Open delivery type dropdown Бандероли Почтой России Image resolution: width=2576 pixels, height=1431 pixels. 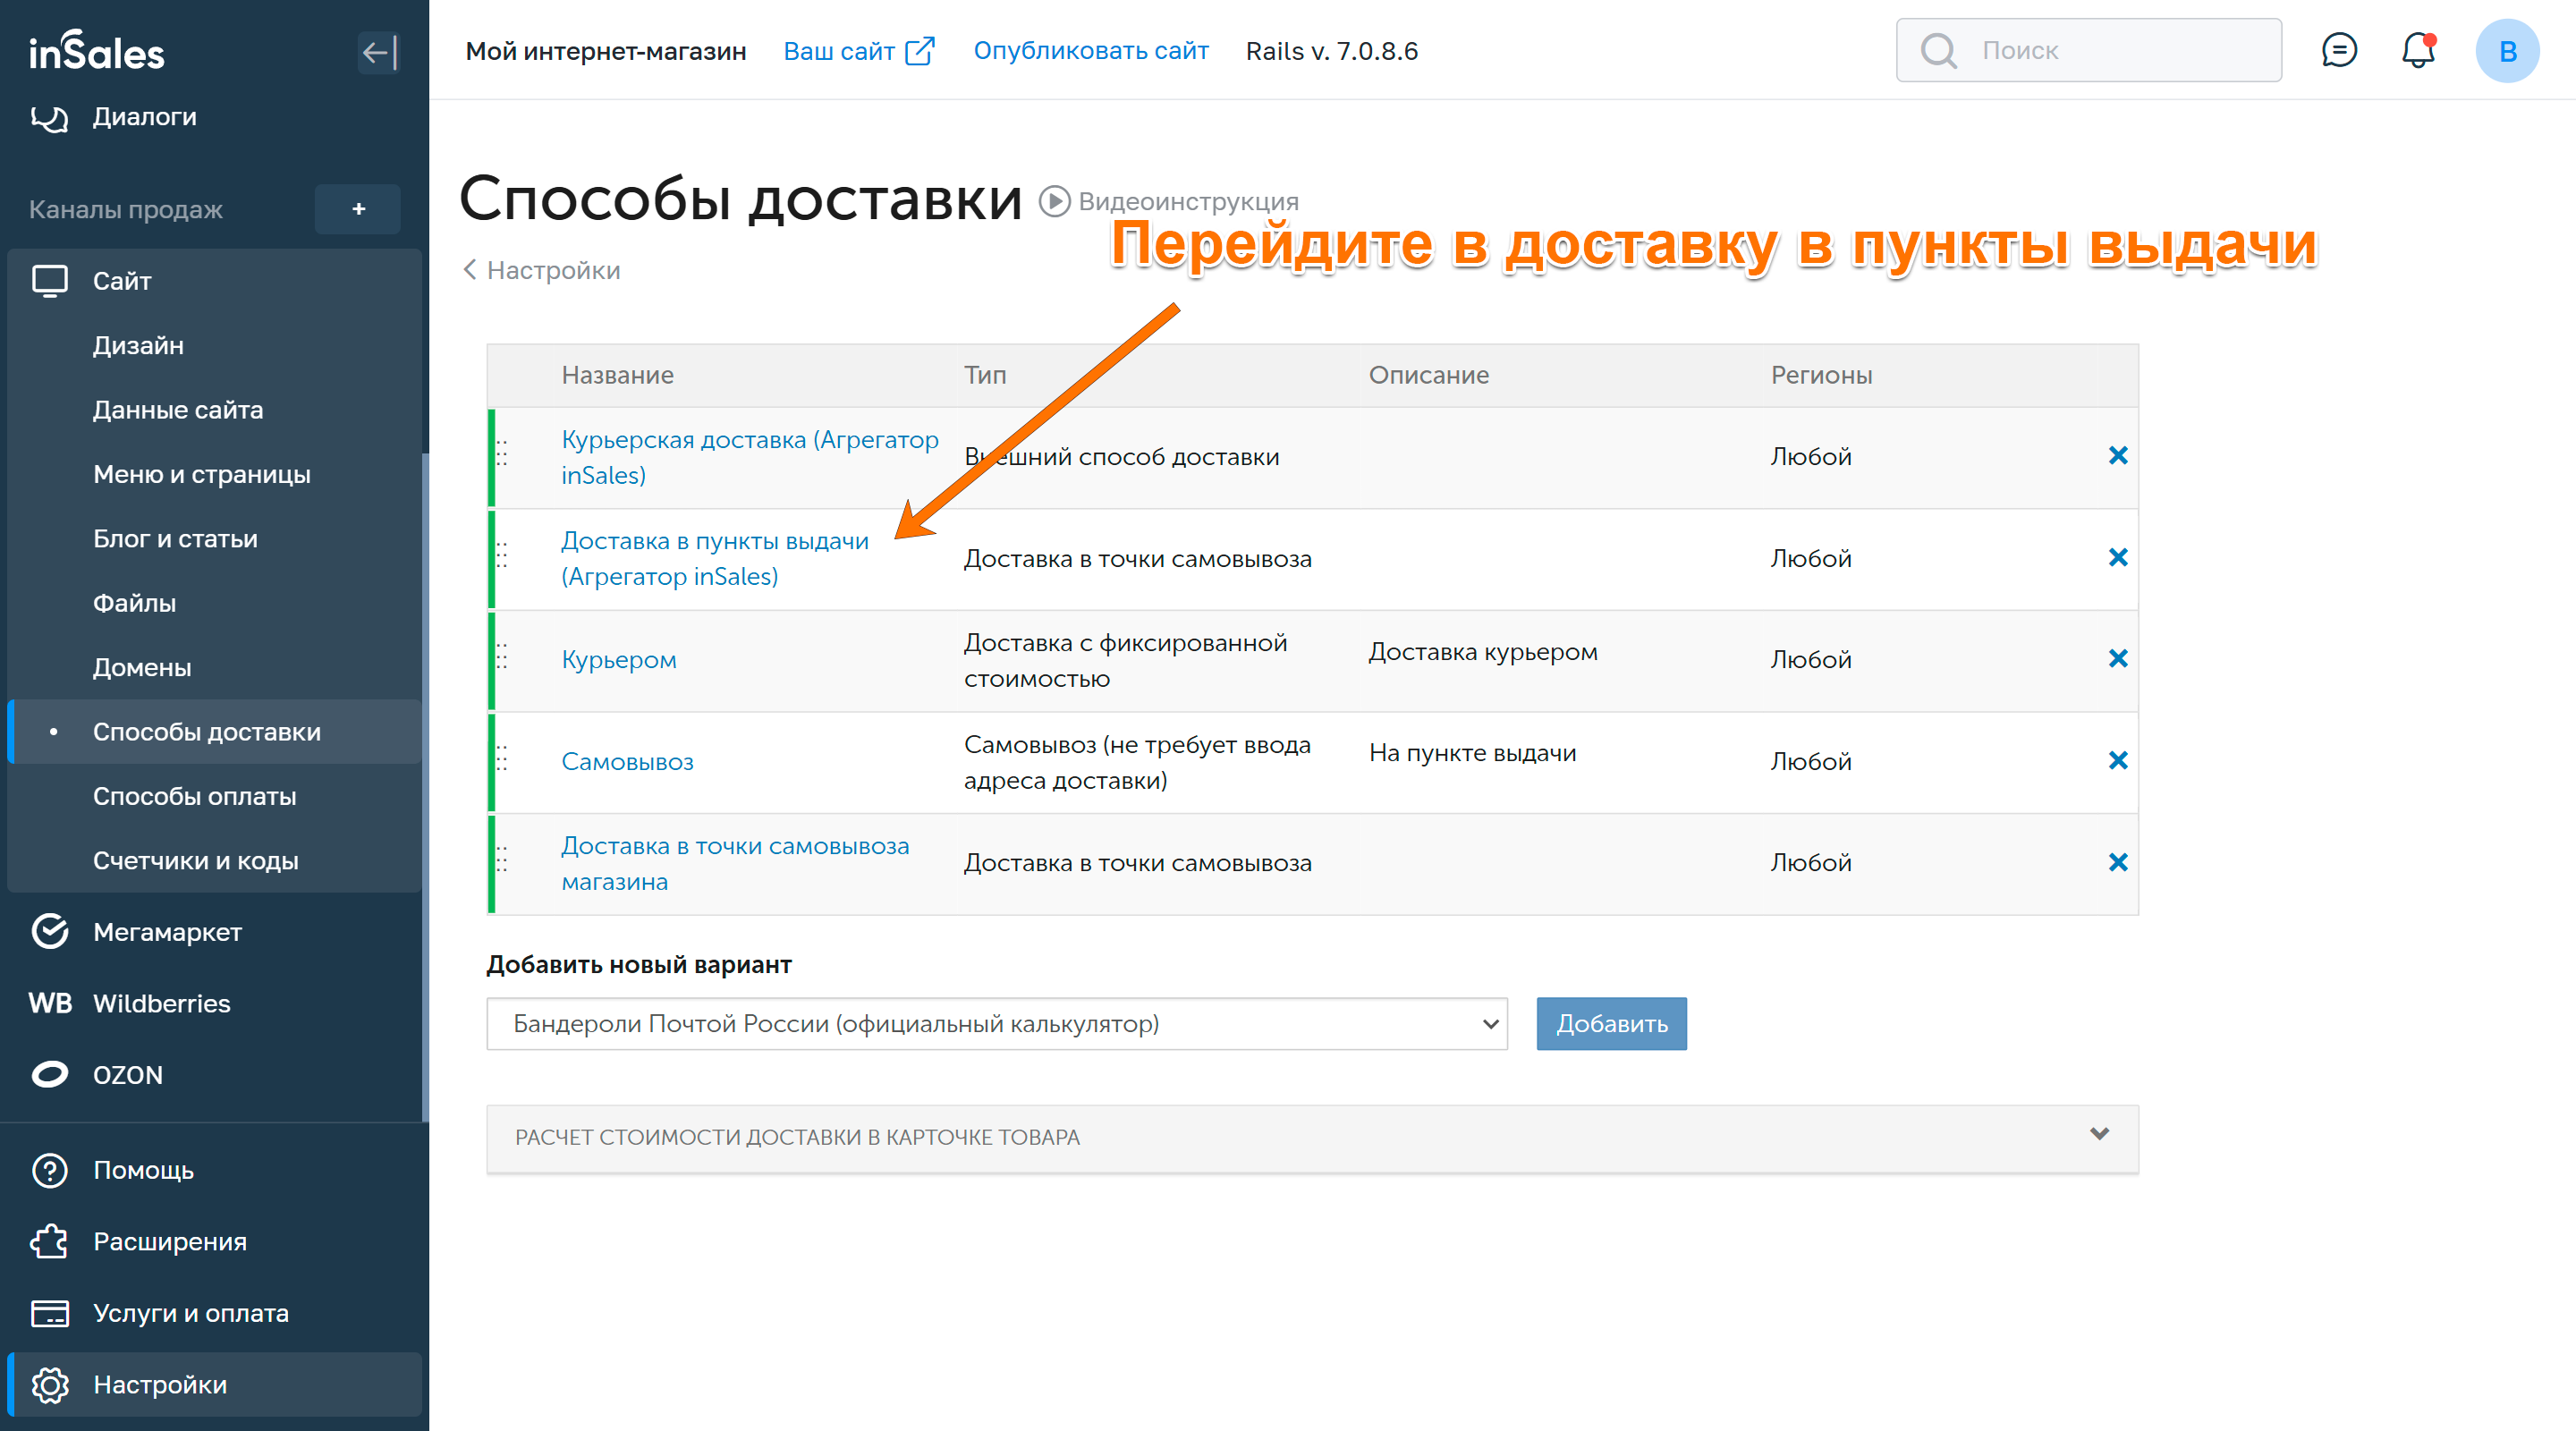click(996, 1024)
